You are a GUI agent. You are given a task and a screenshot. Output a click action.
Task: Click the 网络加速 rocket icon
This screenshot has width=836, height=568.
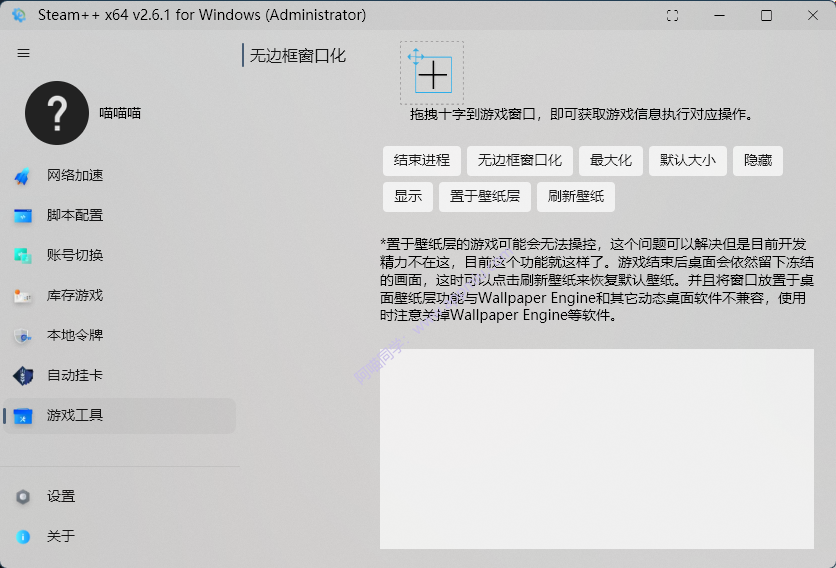pos(22,176)
